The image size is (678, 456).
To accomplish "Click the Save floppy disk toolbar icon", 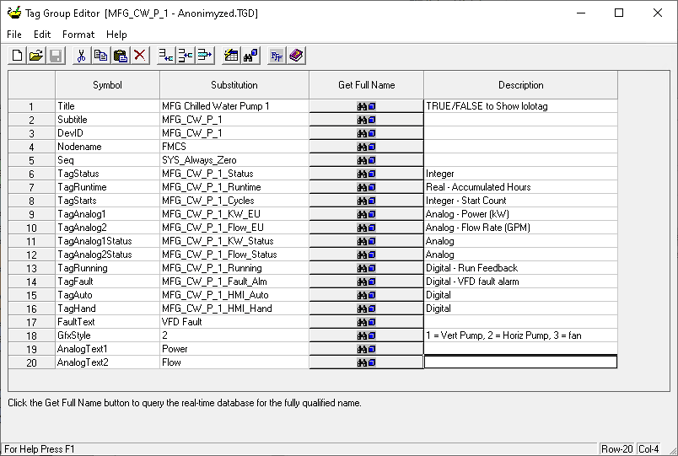I will 55,56.
